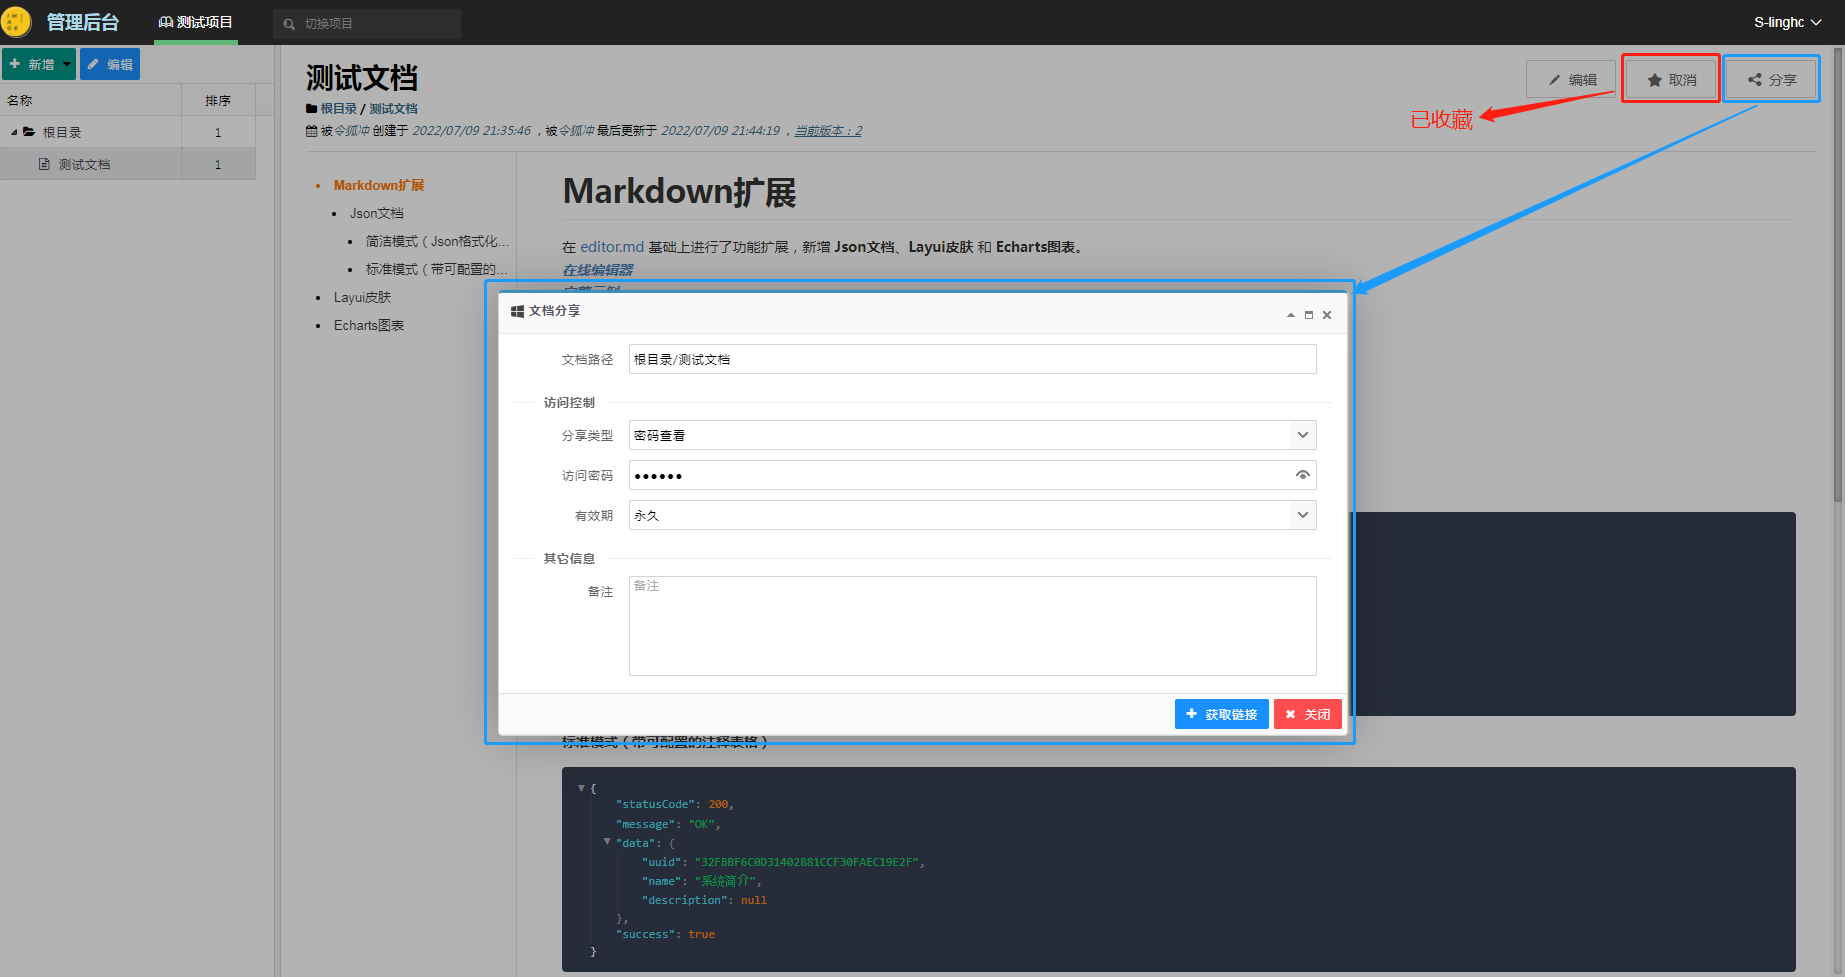Viewport: 1845px width, 977px height.
Task: Jump to Markdown扩展 in the outline
Action: pos(379,185)
